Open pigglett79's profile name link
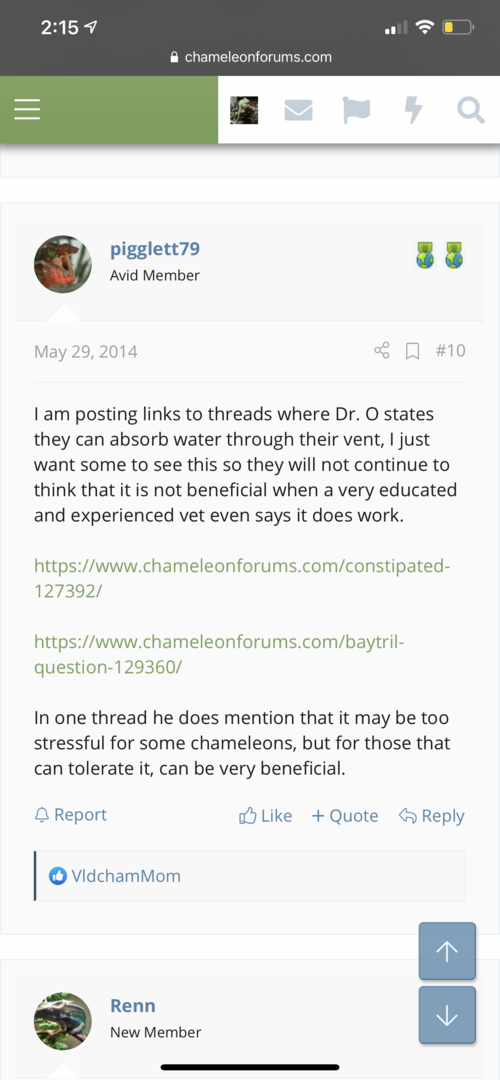The image size is (500, 1080). [155, 249]
